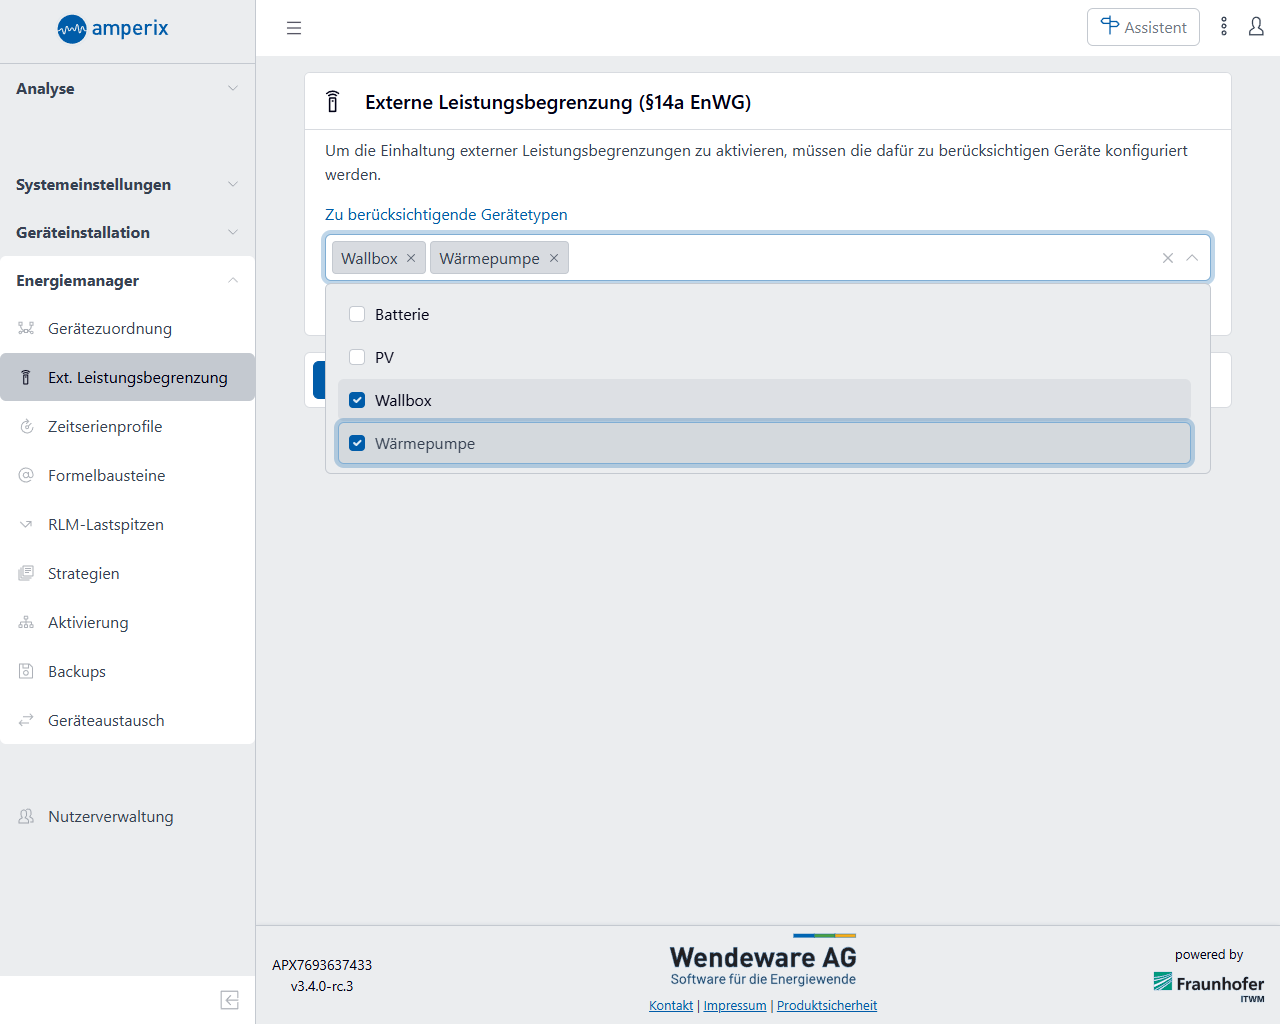The height and width of the screenshot is (1024, 1280).
Task: Click the RLM-Lastspitzen sidebar icon
Action: coord(26,524)
